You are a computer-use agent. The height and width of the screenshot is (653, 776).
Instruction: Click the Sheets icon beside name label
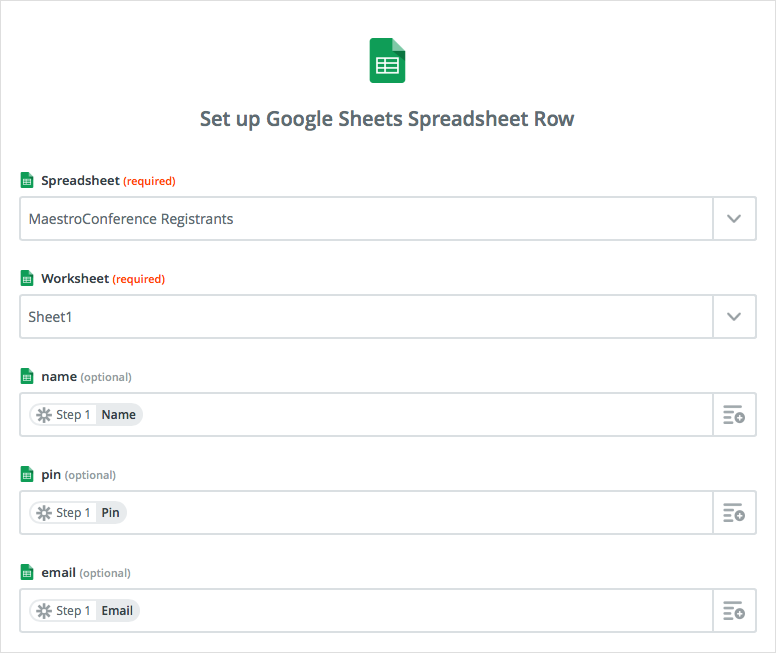pyautogui.click(x=27, y=376)
